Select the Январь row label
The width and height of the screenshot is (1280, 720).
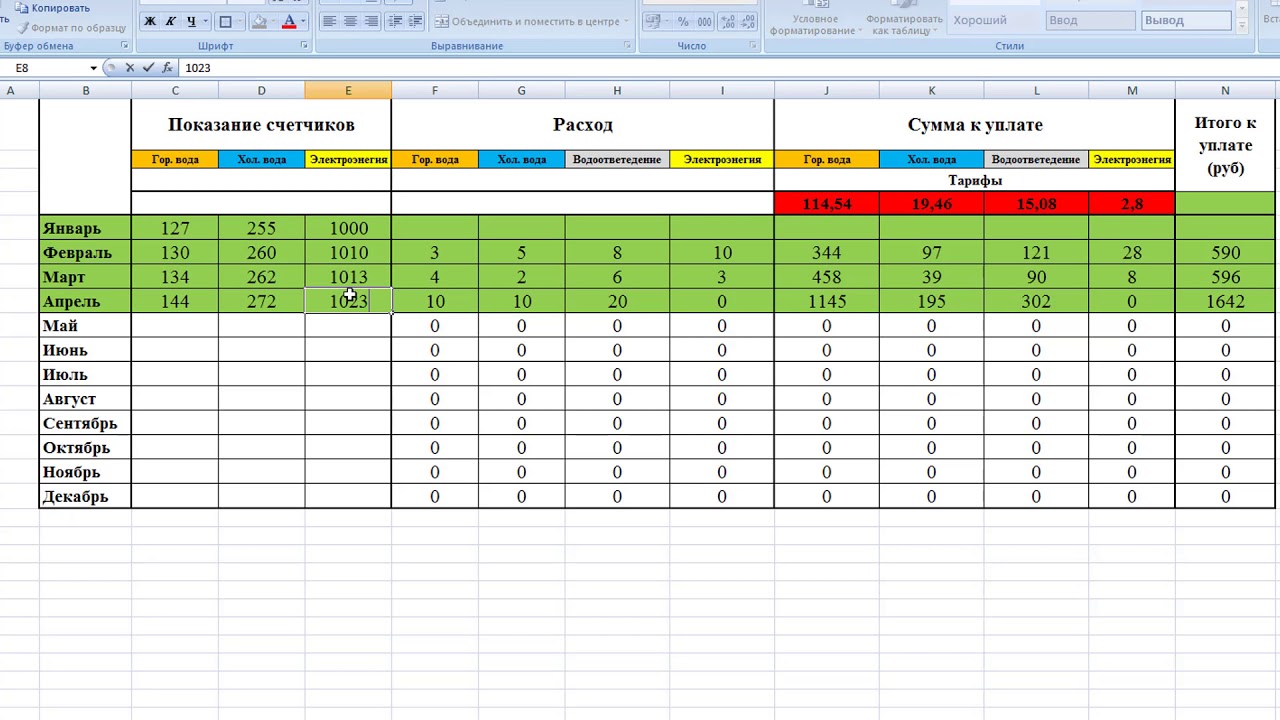85,228
